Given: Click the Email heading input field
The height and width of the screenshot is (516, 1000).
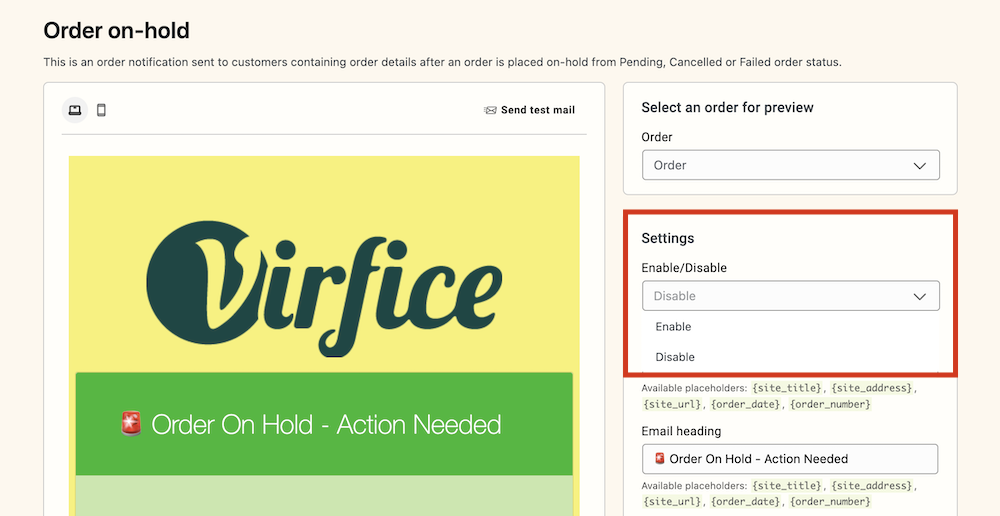Looking at the screenshot, I should coord(790,459).
